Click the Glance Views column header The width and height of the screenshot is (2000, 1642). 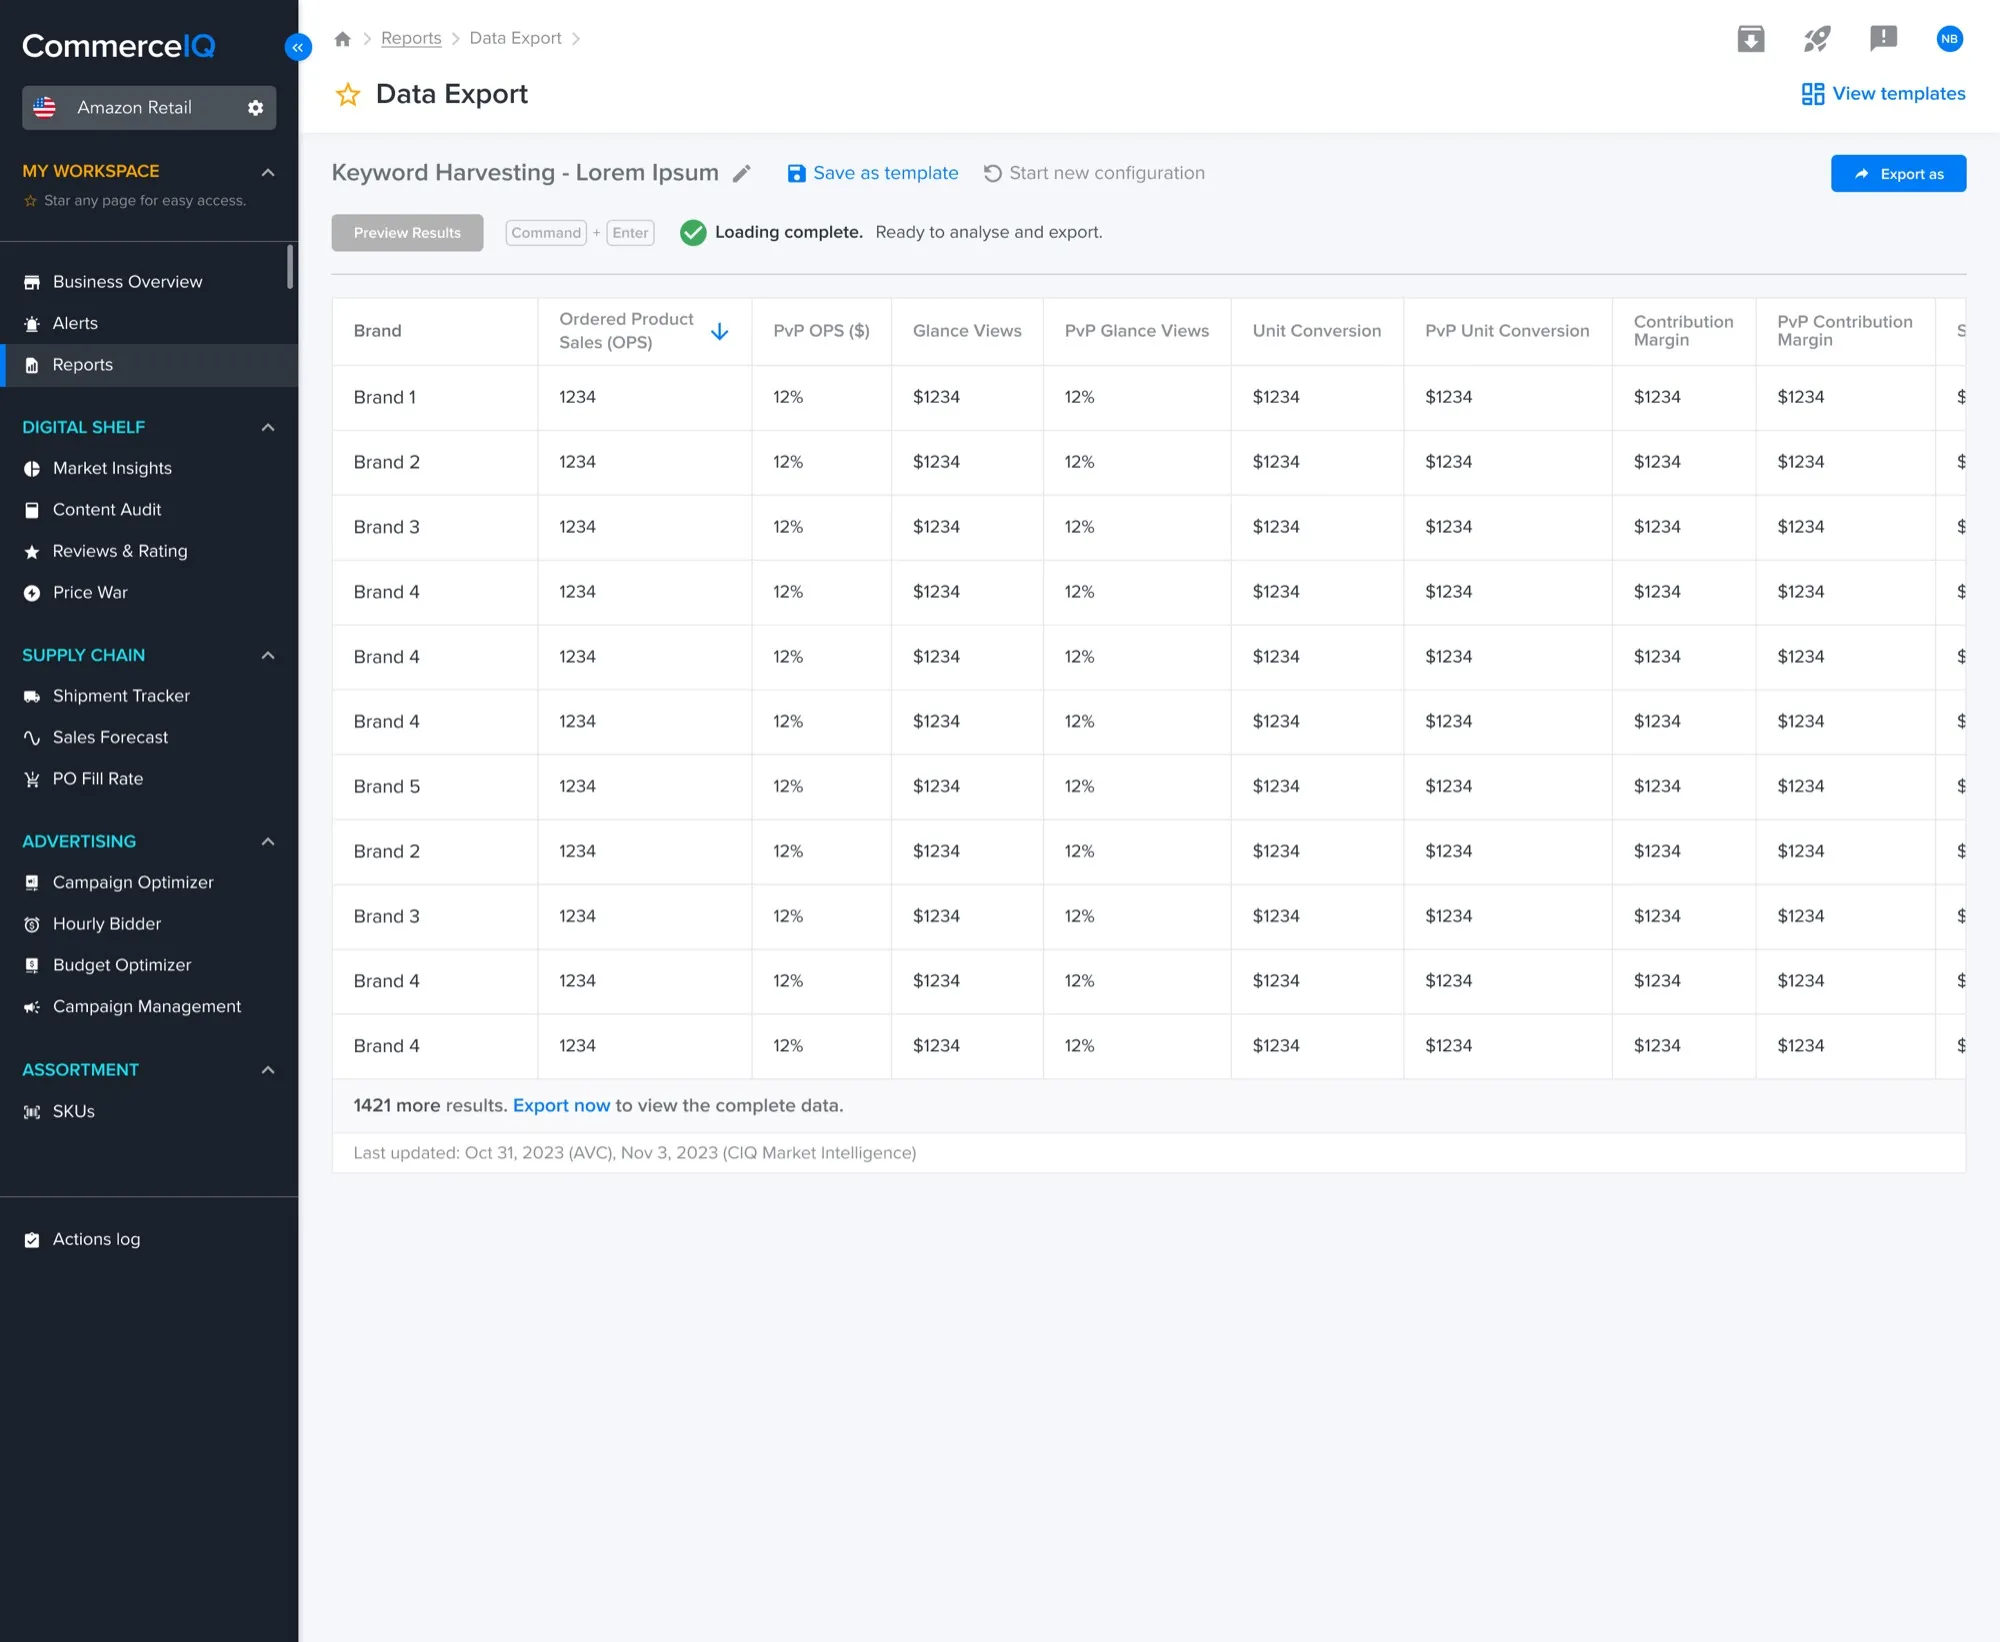coord(967,332)
